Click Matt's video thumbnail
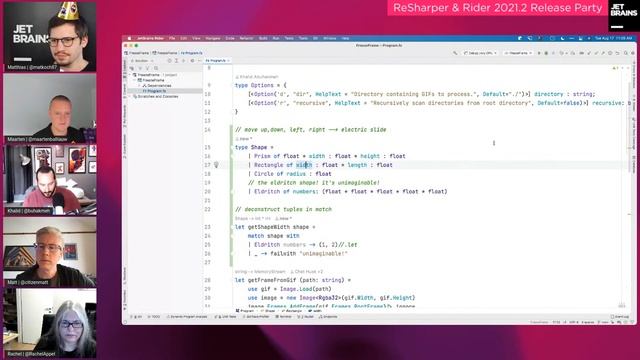The image size is (640, 360). click(50, 252)
